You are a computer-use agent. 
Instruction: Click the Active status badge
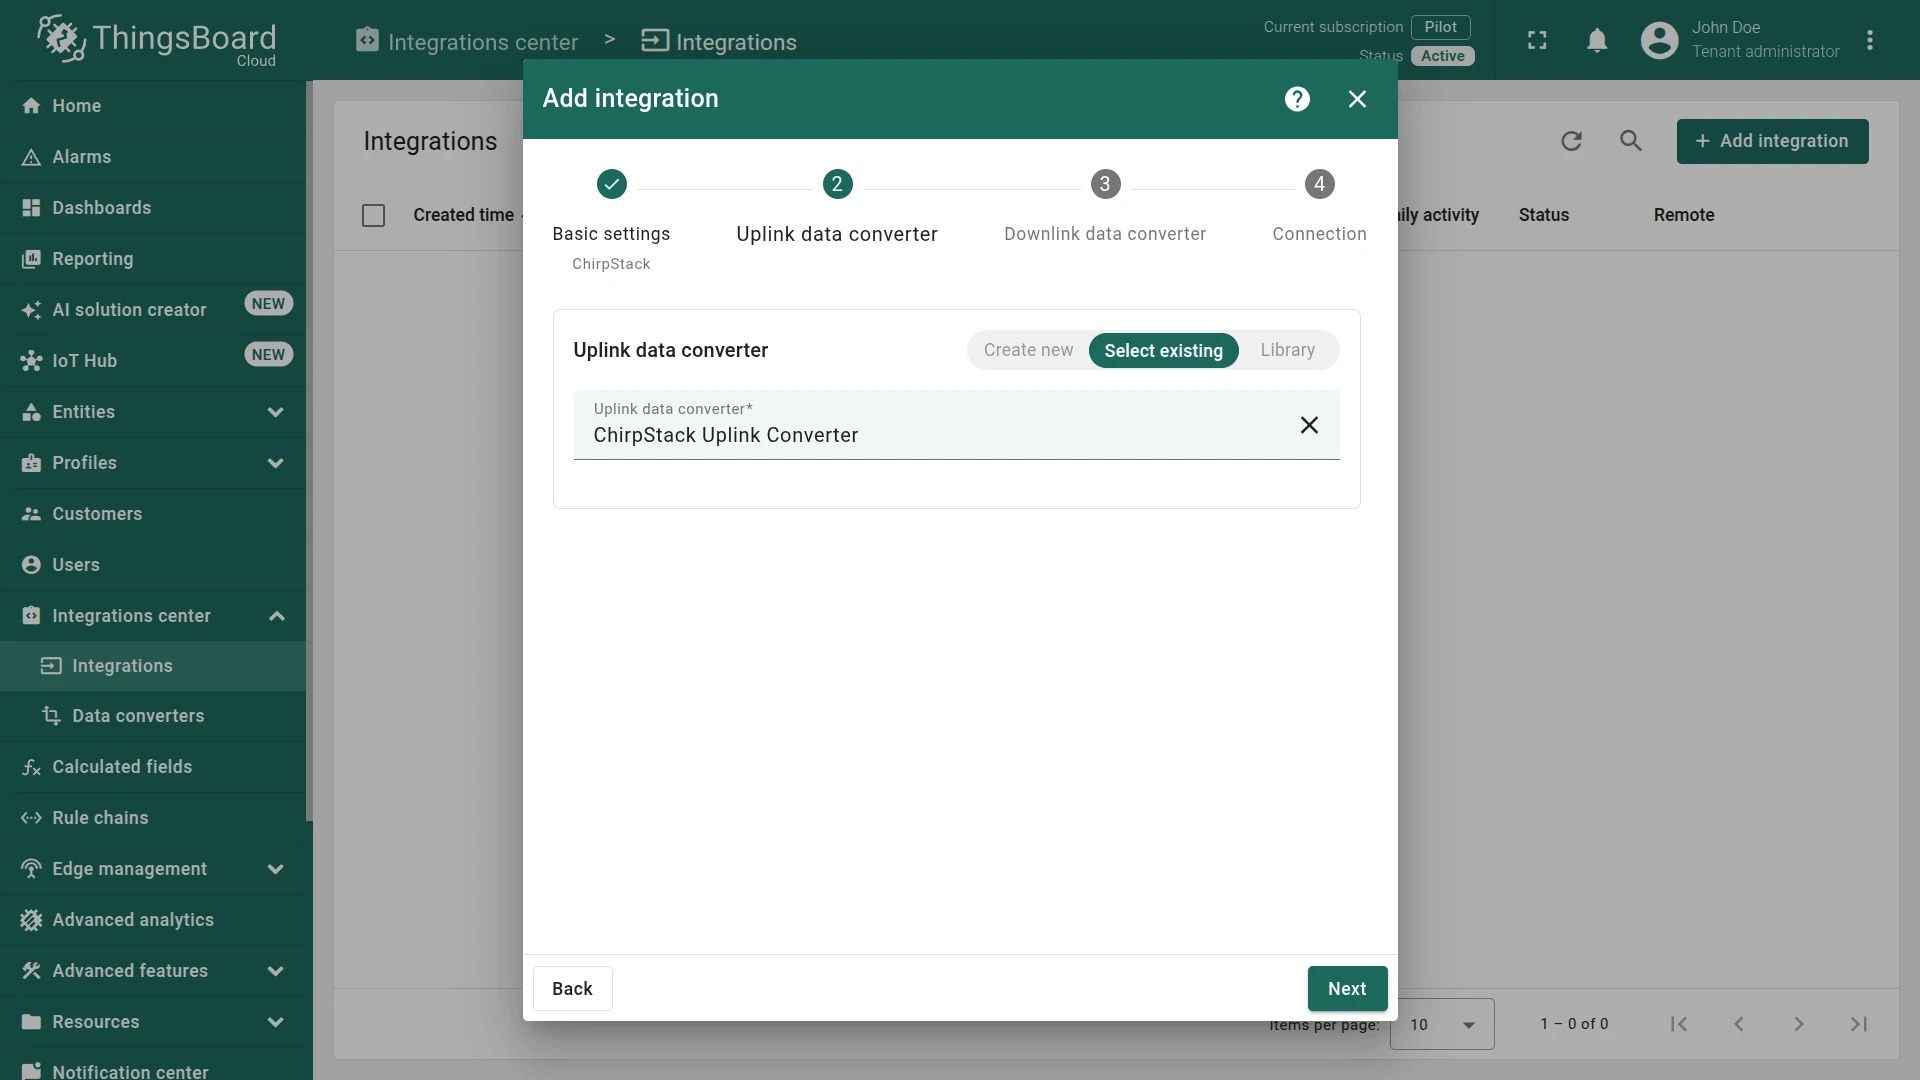(x=1443, y=56)
